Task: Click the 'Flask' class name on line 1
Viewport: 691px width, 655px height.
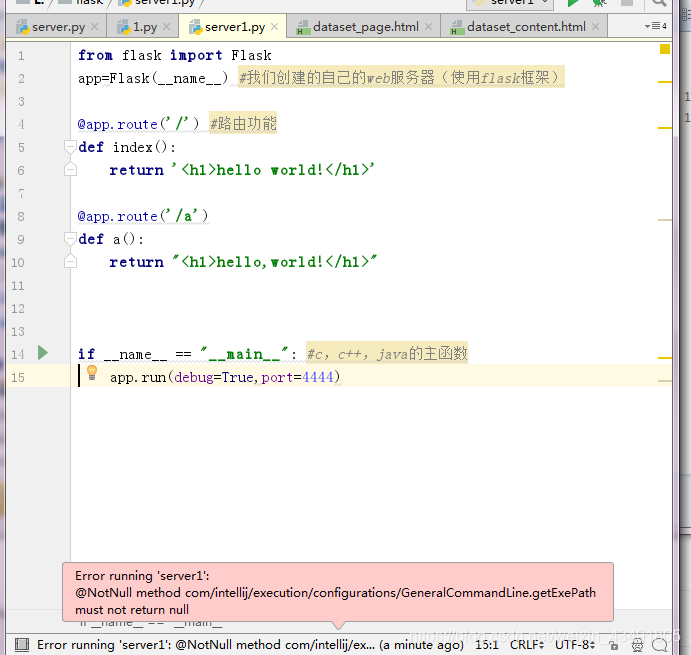Action: point(251,55)
